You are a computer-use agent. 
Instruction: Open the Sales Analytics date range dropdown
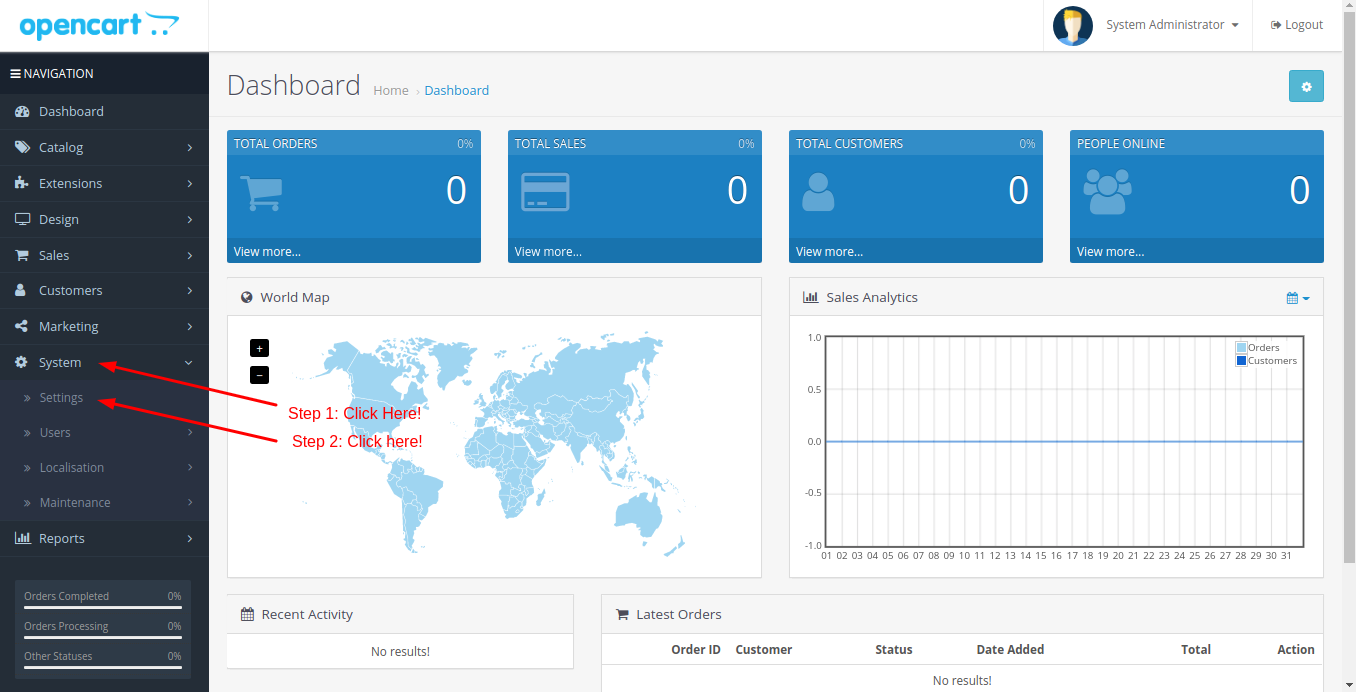click(x=1298, y=298)
